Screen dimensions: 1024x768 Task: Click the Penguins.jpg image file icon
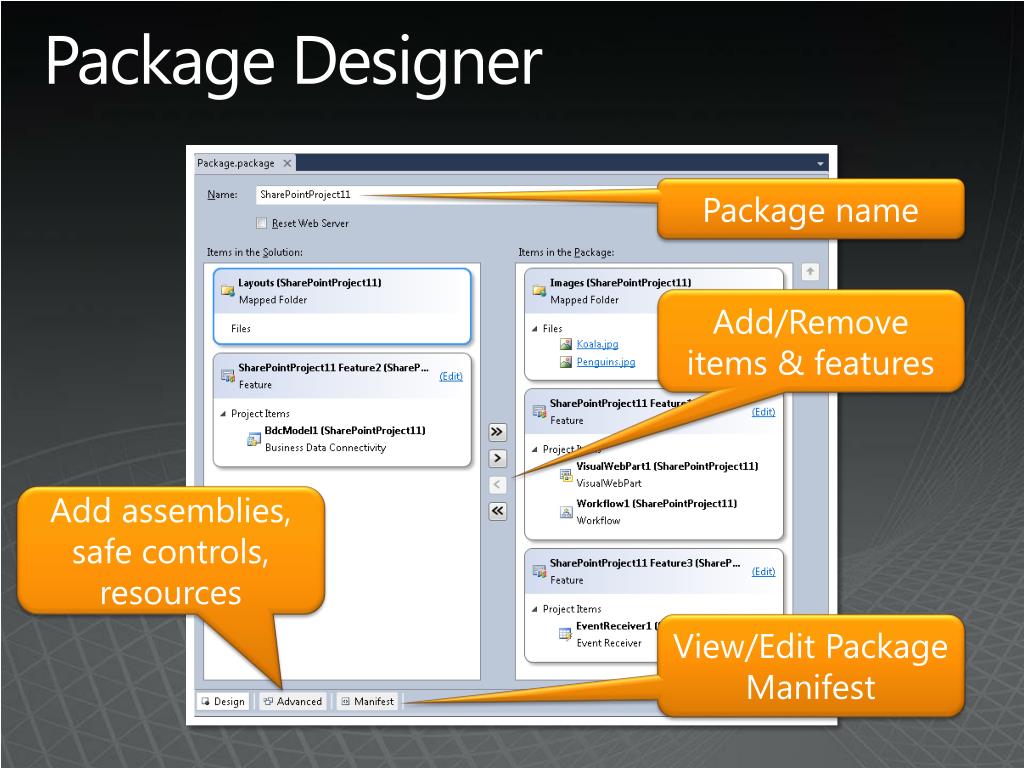coord(566,362)
